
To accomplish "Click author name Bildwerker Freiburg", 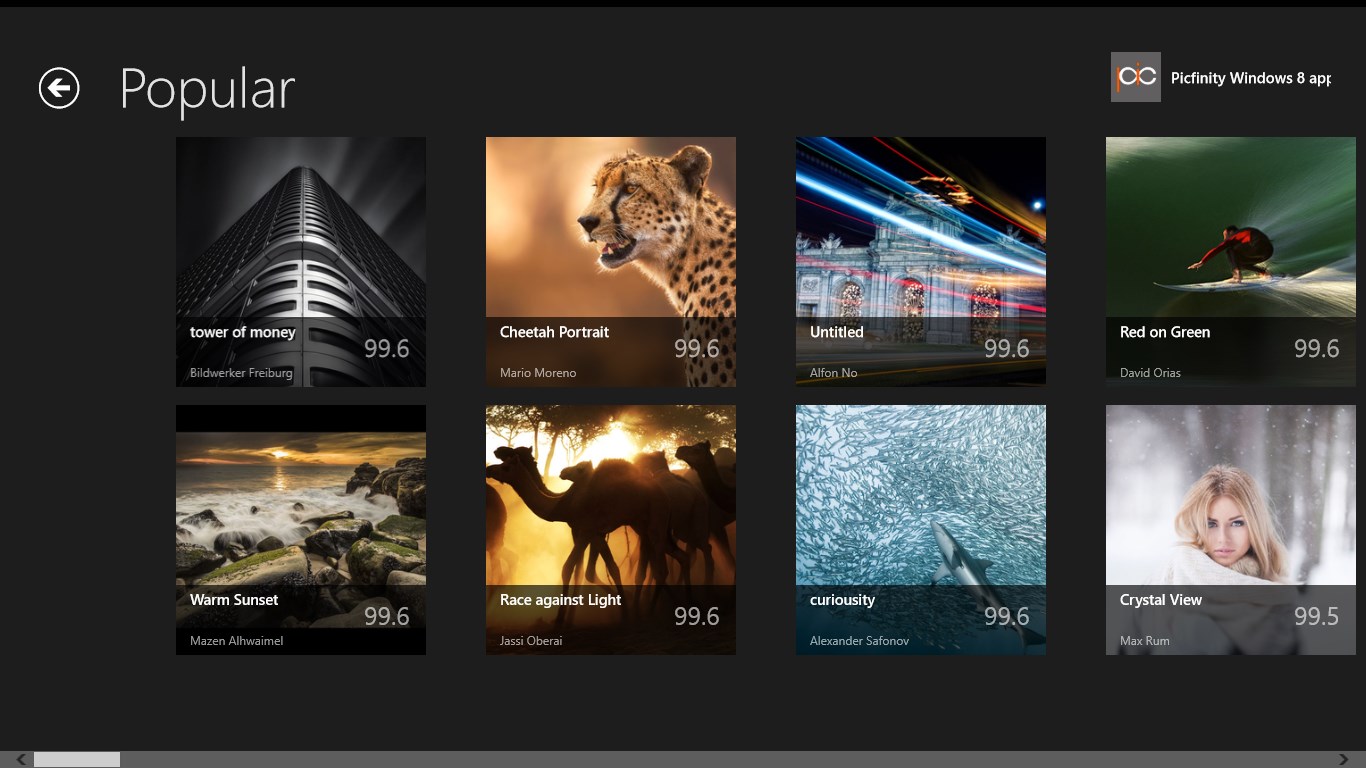I will pos(241,373).
